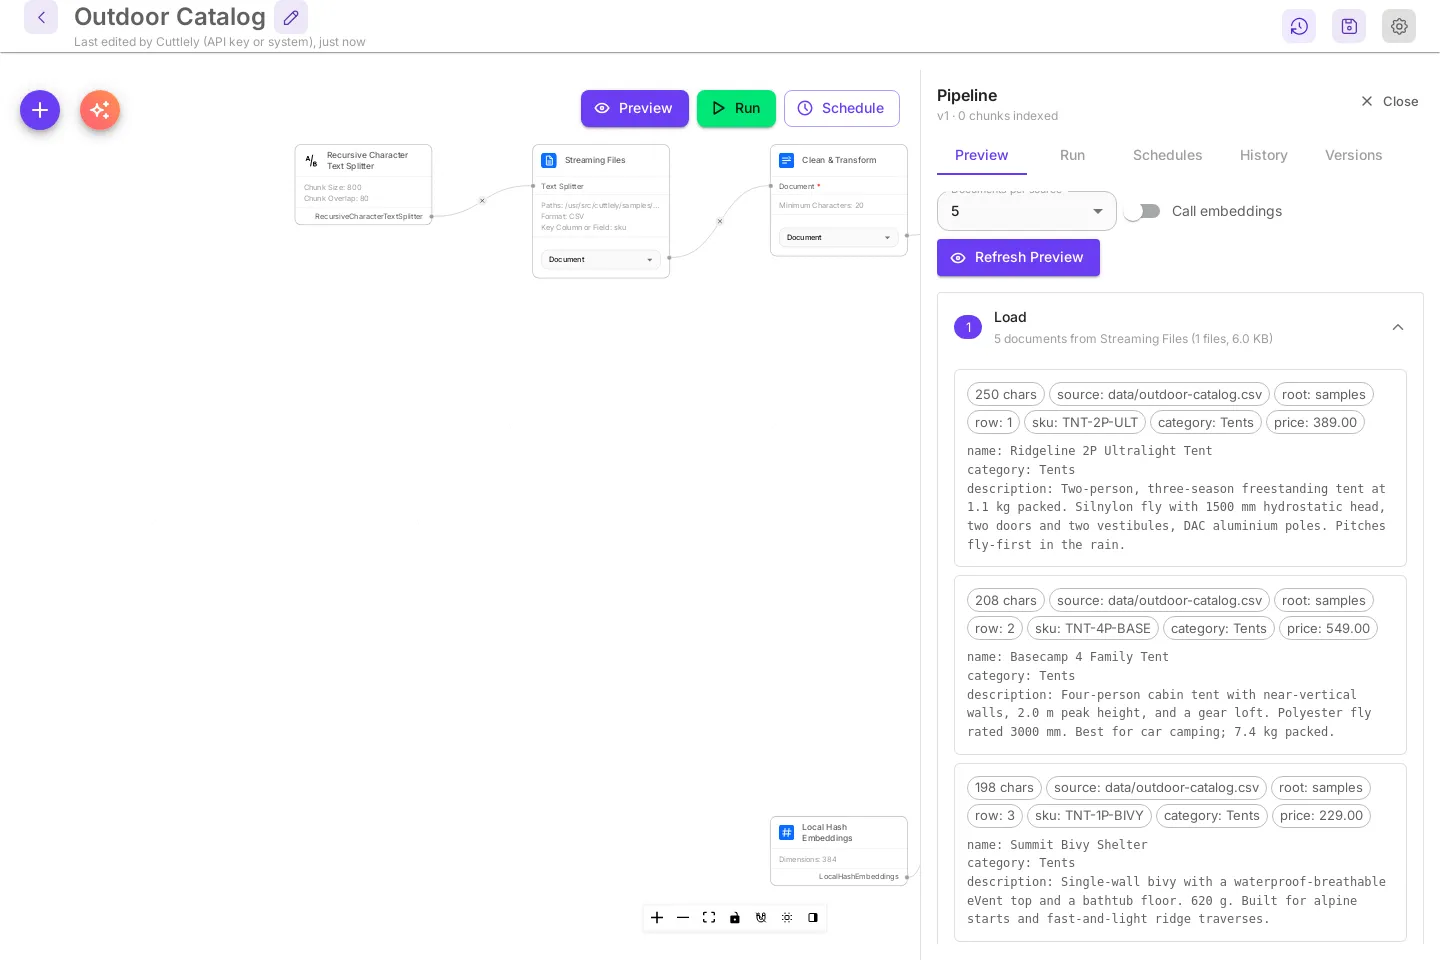The image size is (1440, 960).
Task: Click the auto-layout sun-shaped canvas control
Action: [787, 917]
